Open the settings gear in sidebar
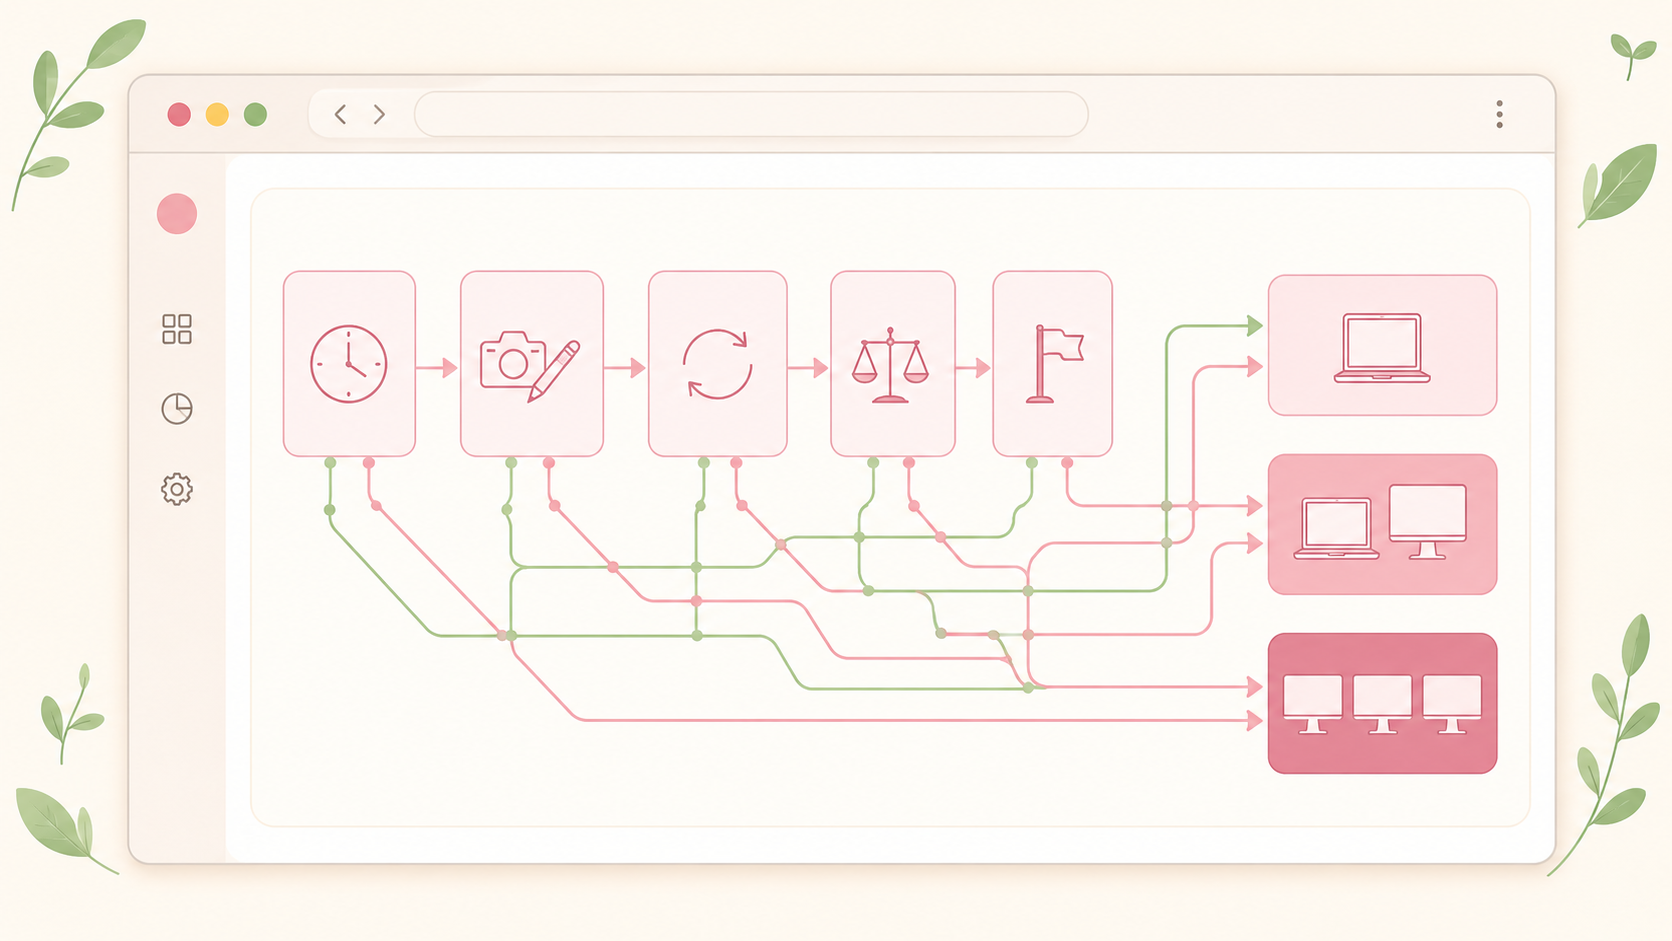 [x=177, y=489]
